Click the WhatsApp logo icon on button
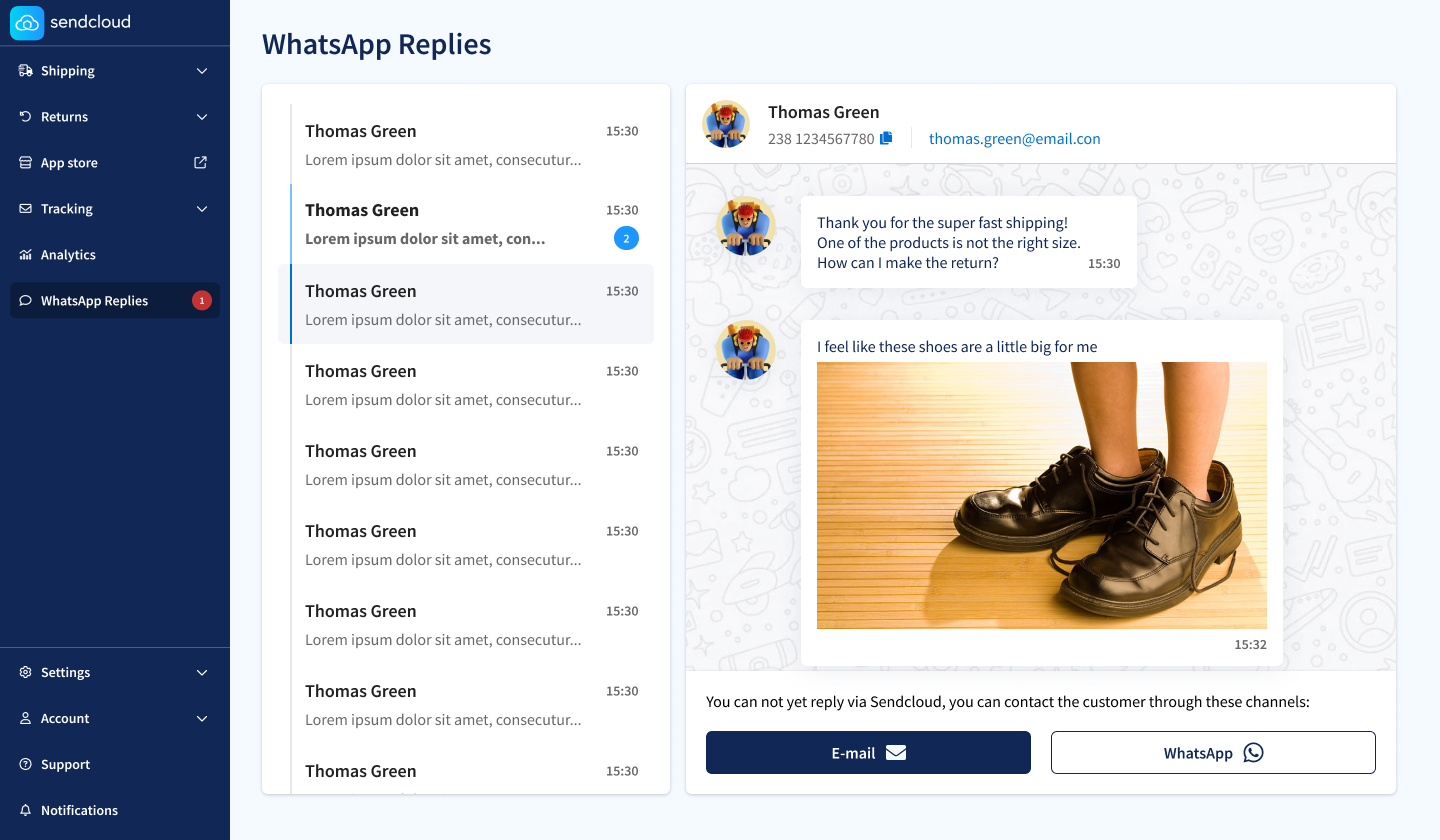Image resolution: width=1440 pixels, height=840 pixels. (x=1254, y=753)
